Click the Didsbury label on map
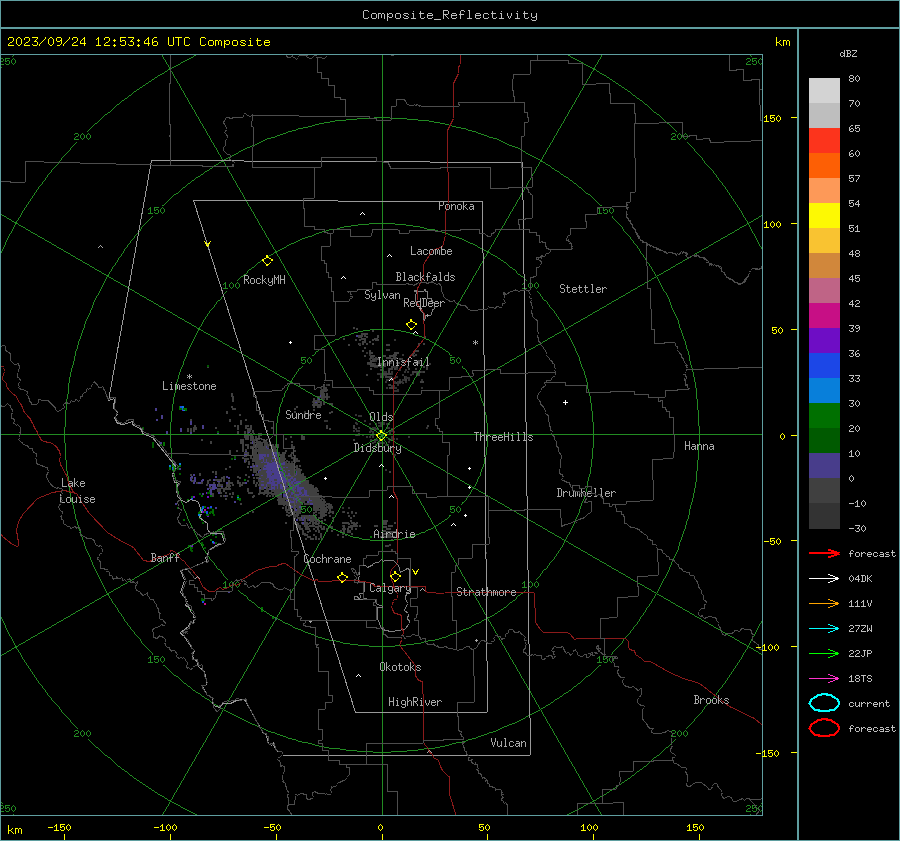 (x=377, y=448)
